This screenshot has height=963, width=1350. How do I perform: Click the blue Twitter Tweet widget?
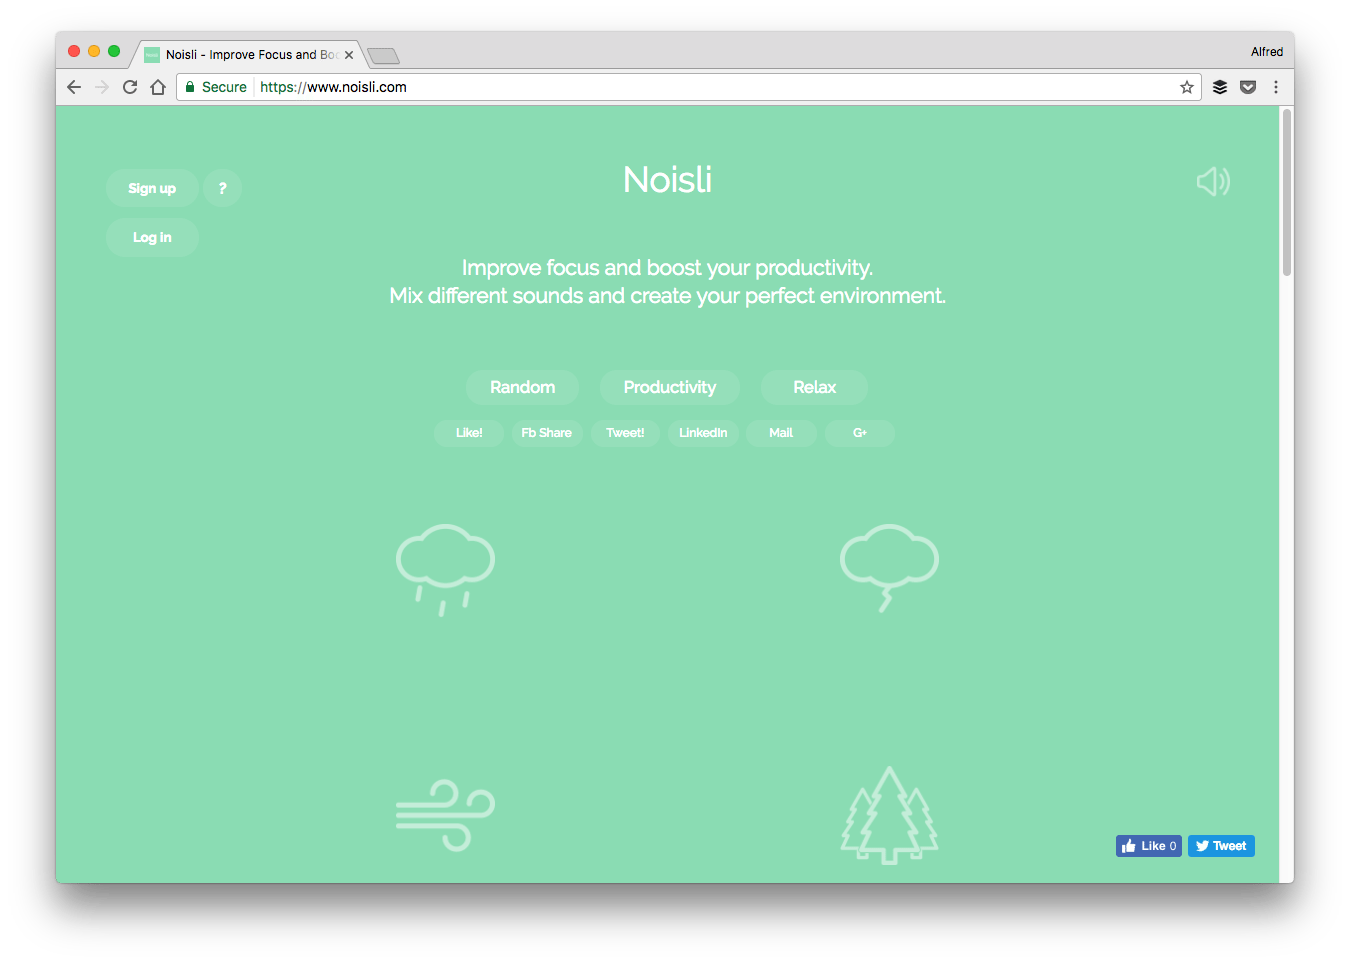[1221, 846]
